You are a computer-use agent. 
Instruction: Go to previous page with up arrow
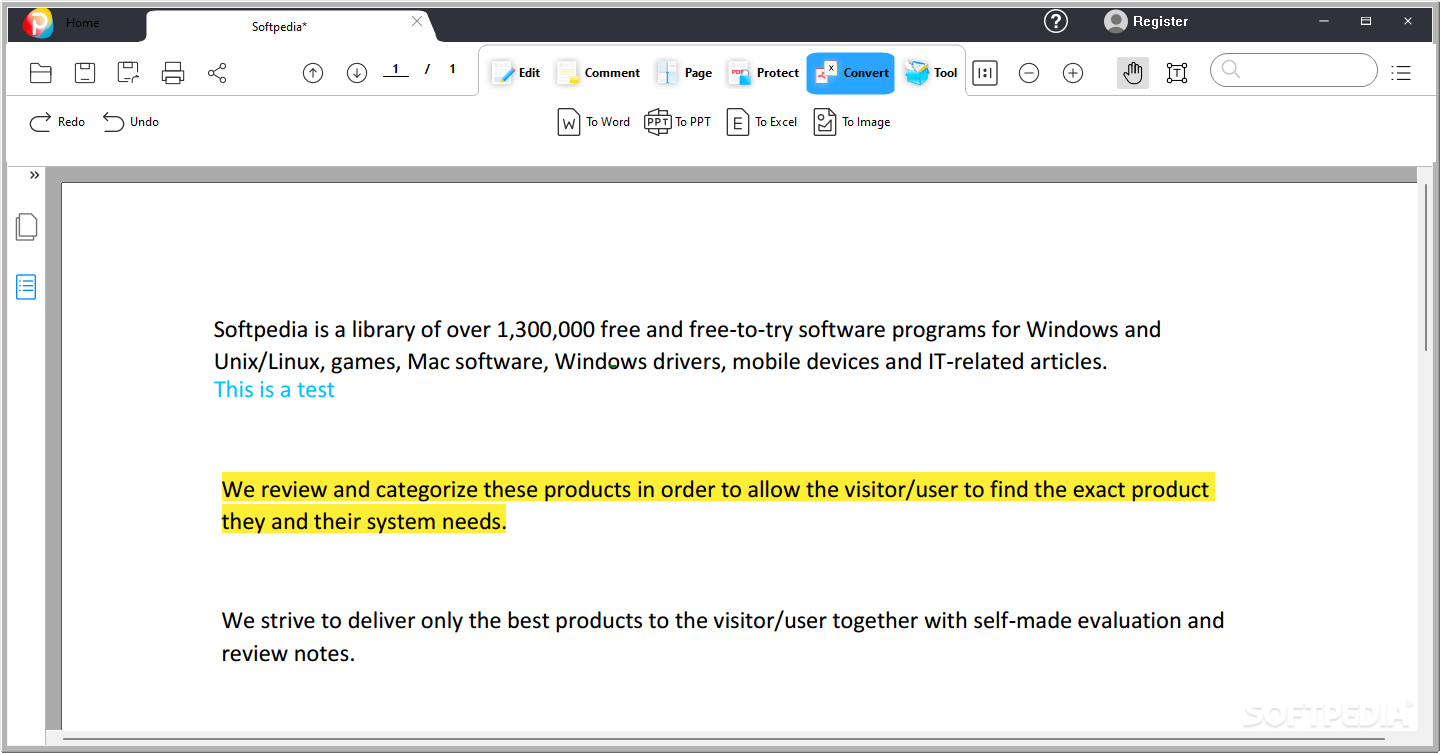pyautogui.click(x=313, y=73)
